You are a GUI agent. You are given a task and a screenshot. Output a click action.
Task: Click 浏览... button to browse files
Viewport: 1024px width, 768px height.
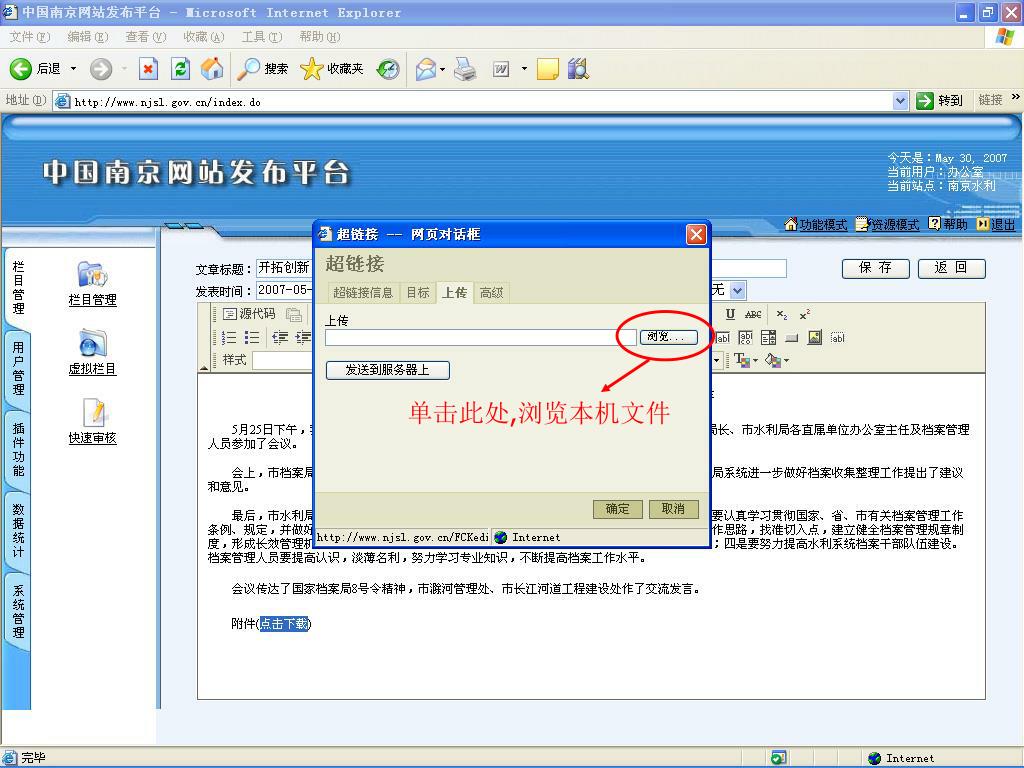[x=668, y=337]
